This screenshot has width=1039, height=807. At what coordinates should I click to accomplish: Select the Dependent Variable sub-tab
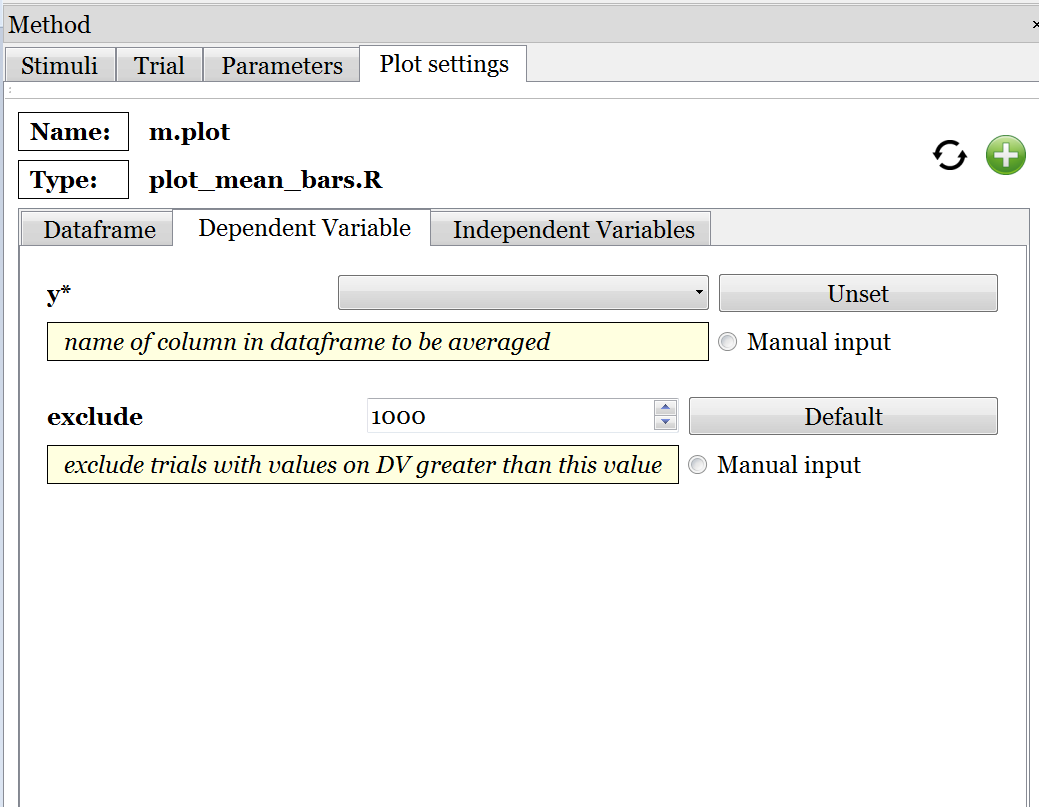click(304, 228)
